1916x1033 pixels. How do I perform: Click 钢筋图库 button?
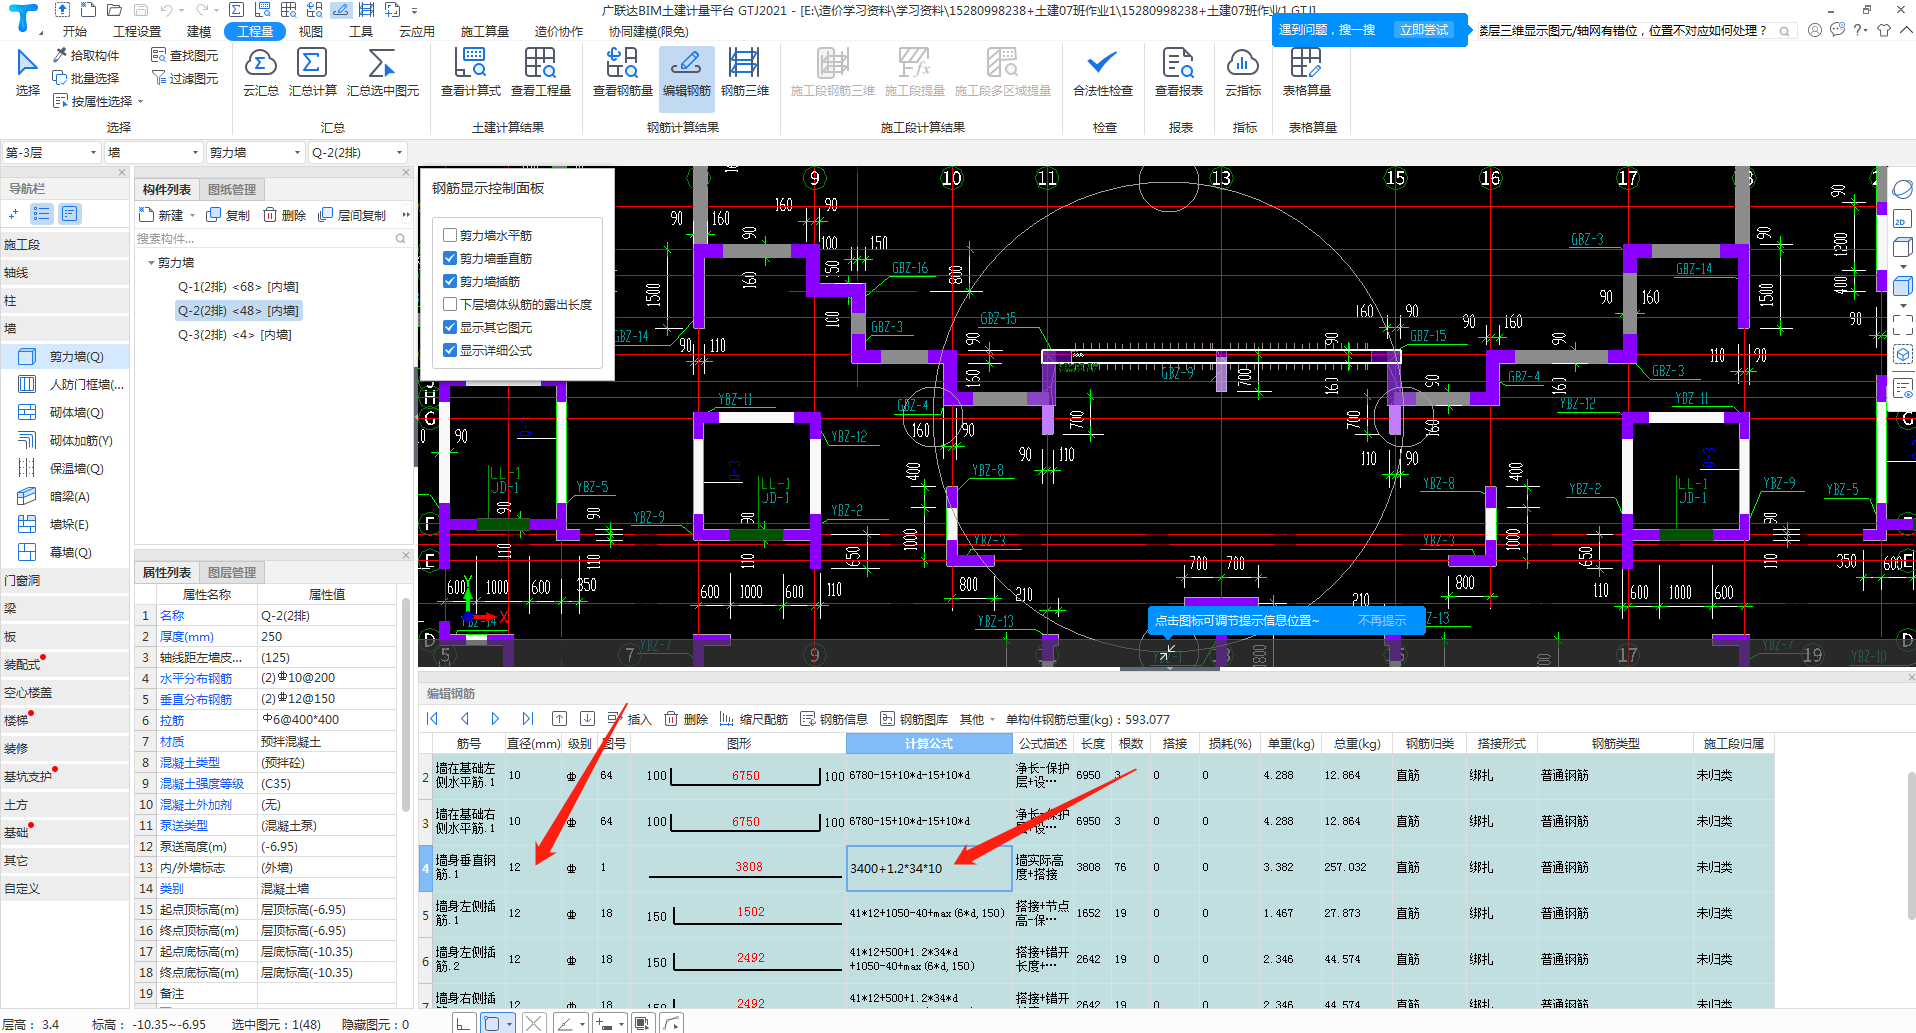(914, 719)
